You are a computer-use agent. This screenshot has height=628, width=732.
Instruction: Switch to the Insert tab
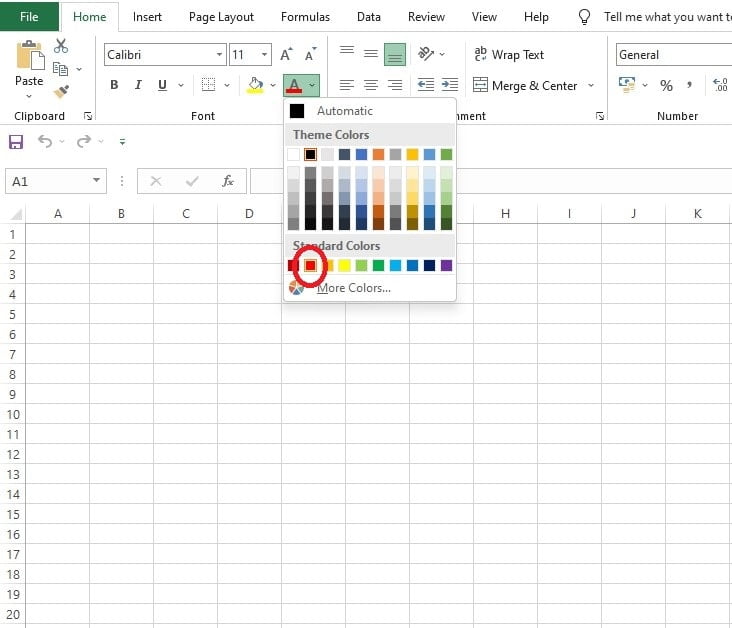pyautogui.click(x=147, y=17)
